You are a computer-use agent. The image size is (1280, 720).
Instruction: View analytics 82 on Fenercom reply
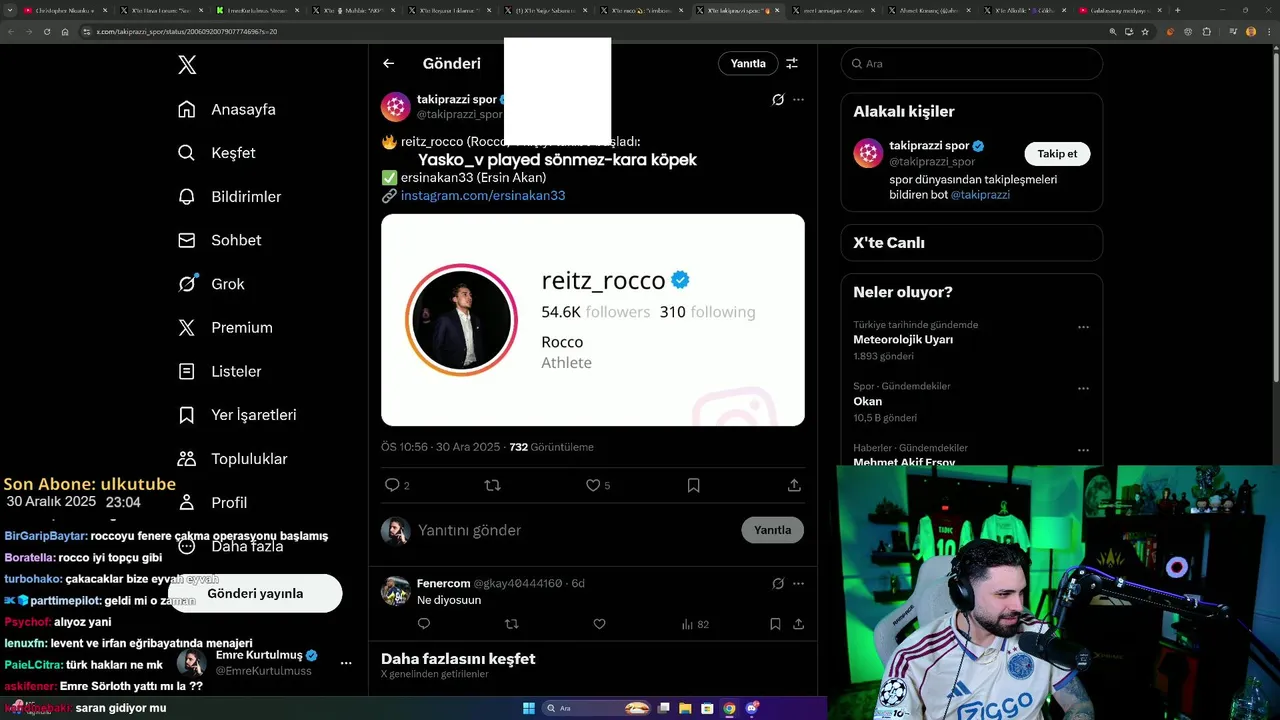695,624
